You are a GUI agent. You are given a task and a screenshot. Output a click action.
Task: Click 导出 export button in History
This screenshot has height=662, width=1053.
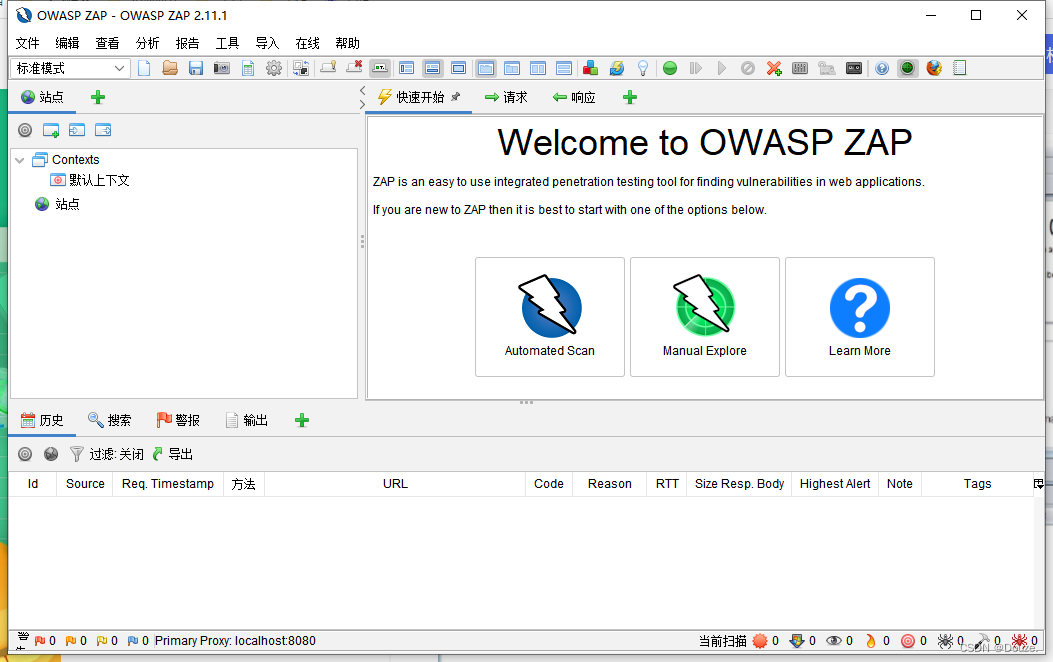pyautogui.click(x=173, y=455)
